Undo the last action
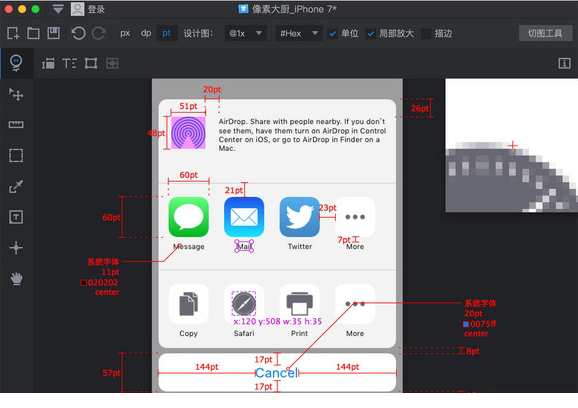 78,34
